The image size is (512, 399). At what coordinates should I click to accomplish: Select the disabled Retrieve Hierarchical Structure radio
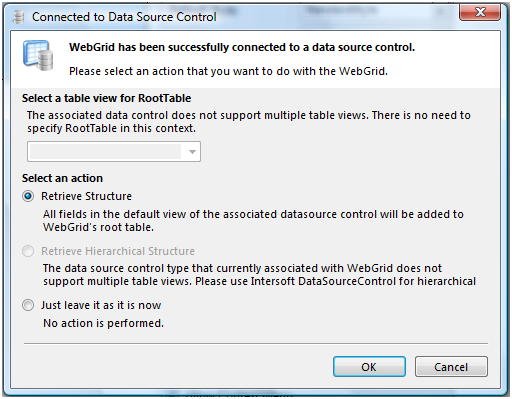(28, 251)
